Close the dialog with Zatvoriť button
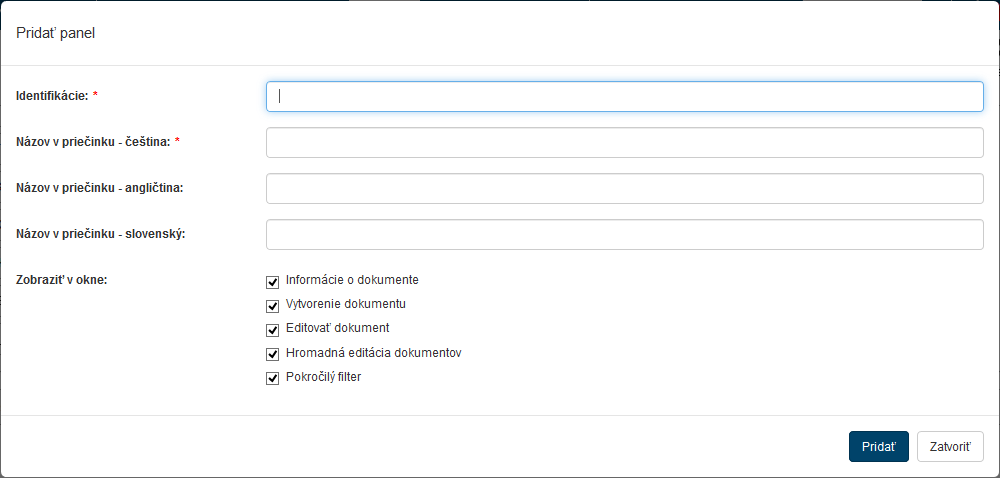 click(x=950, y=446)
